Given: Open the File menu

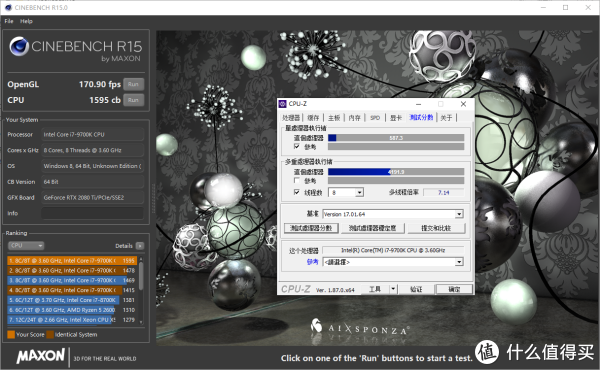Looking at the screenshot, I should point(9,21).
